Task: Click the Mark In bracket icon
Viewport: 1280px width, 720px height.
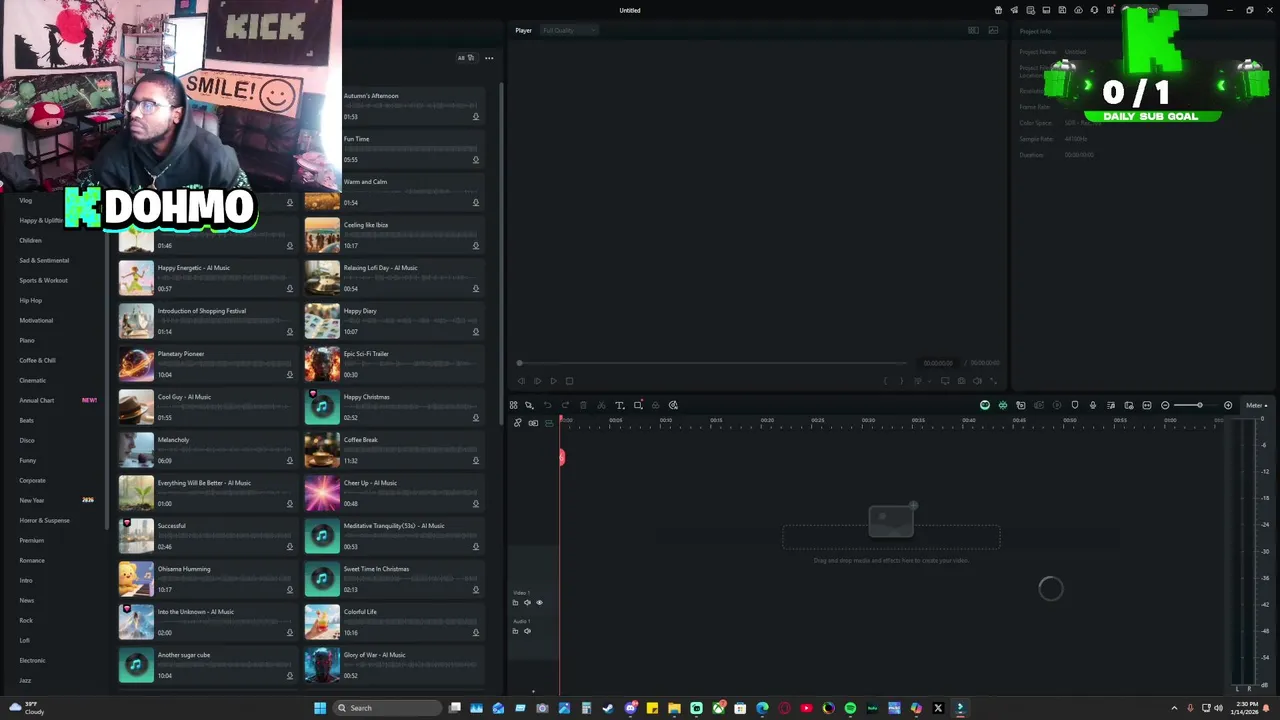Action: coord(885,381)
